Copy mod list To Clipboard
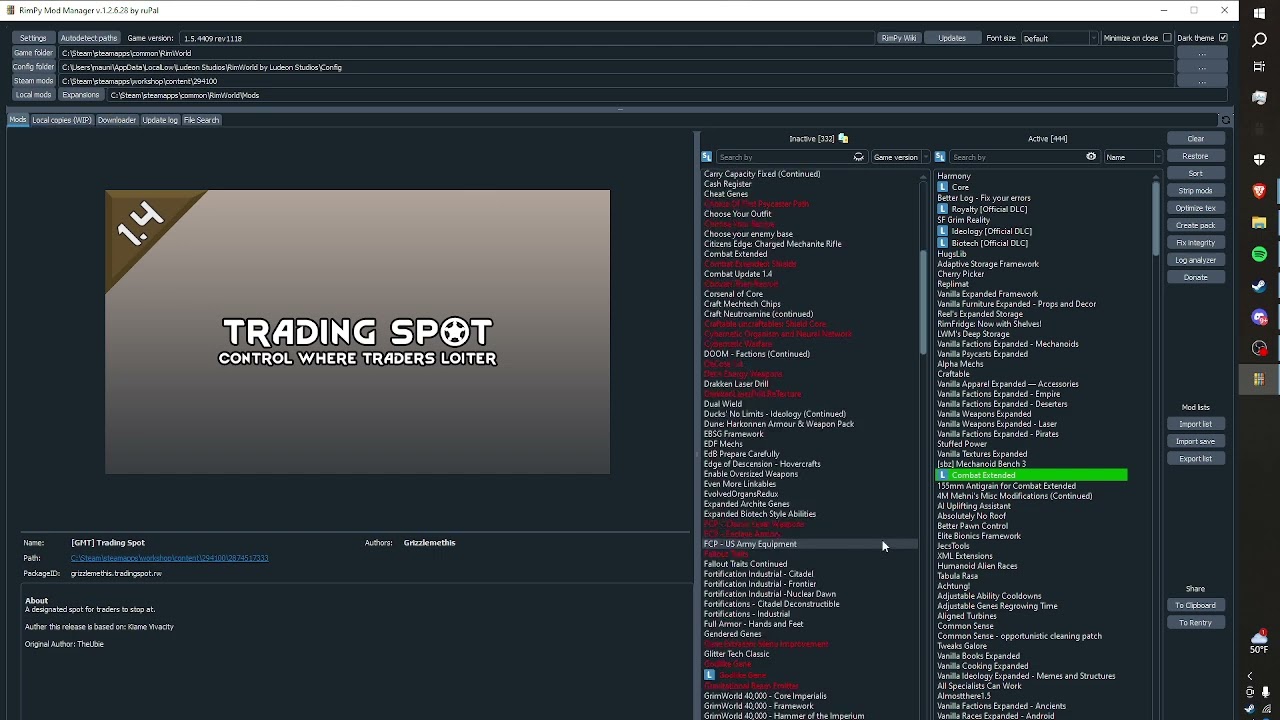 [x=1196, y=606]
